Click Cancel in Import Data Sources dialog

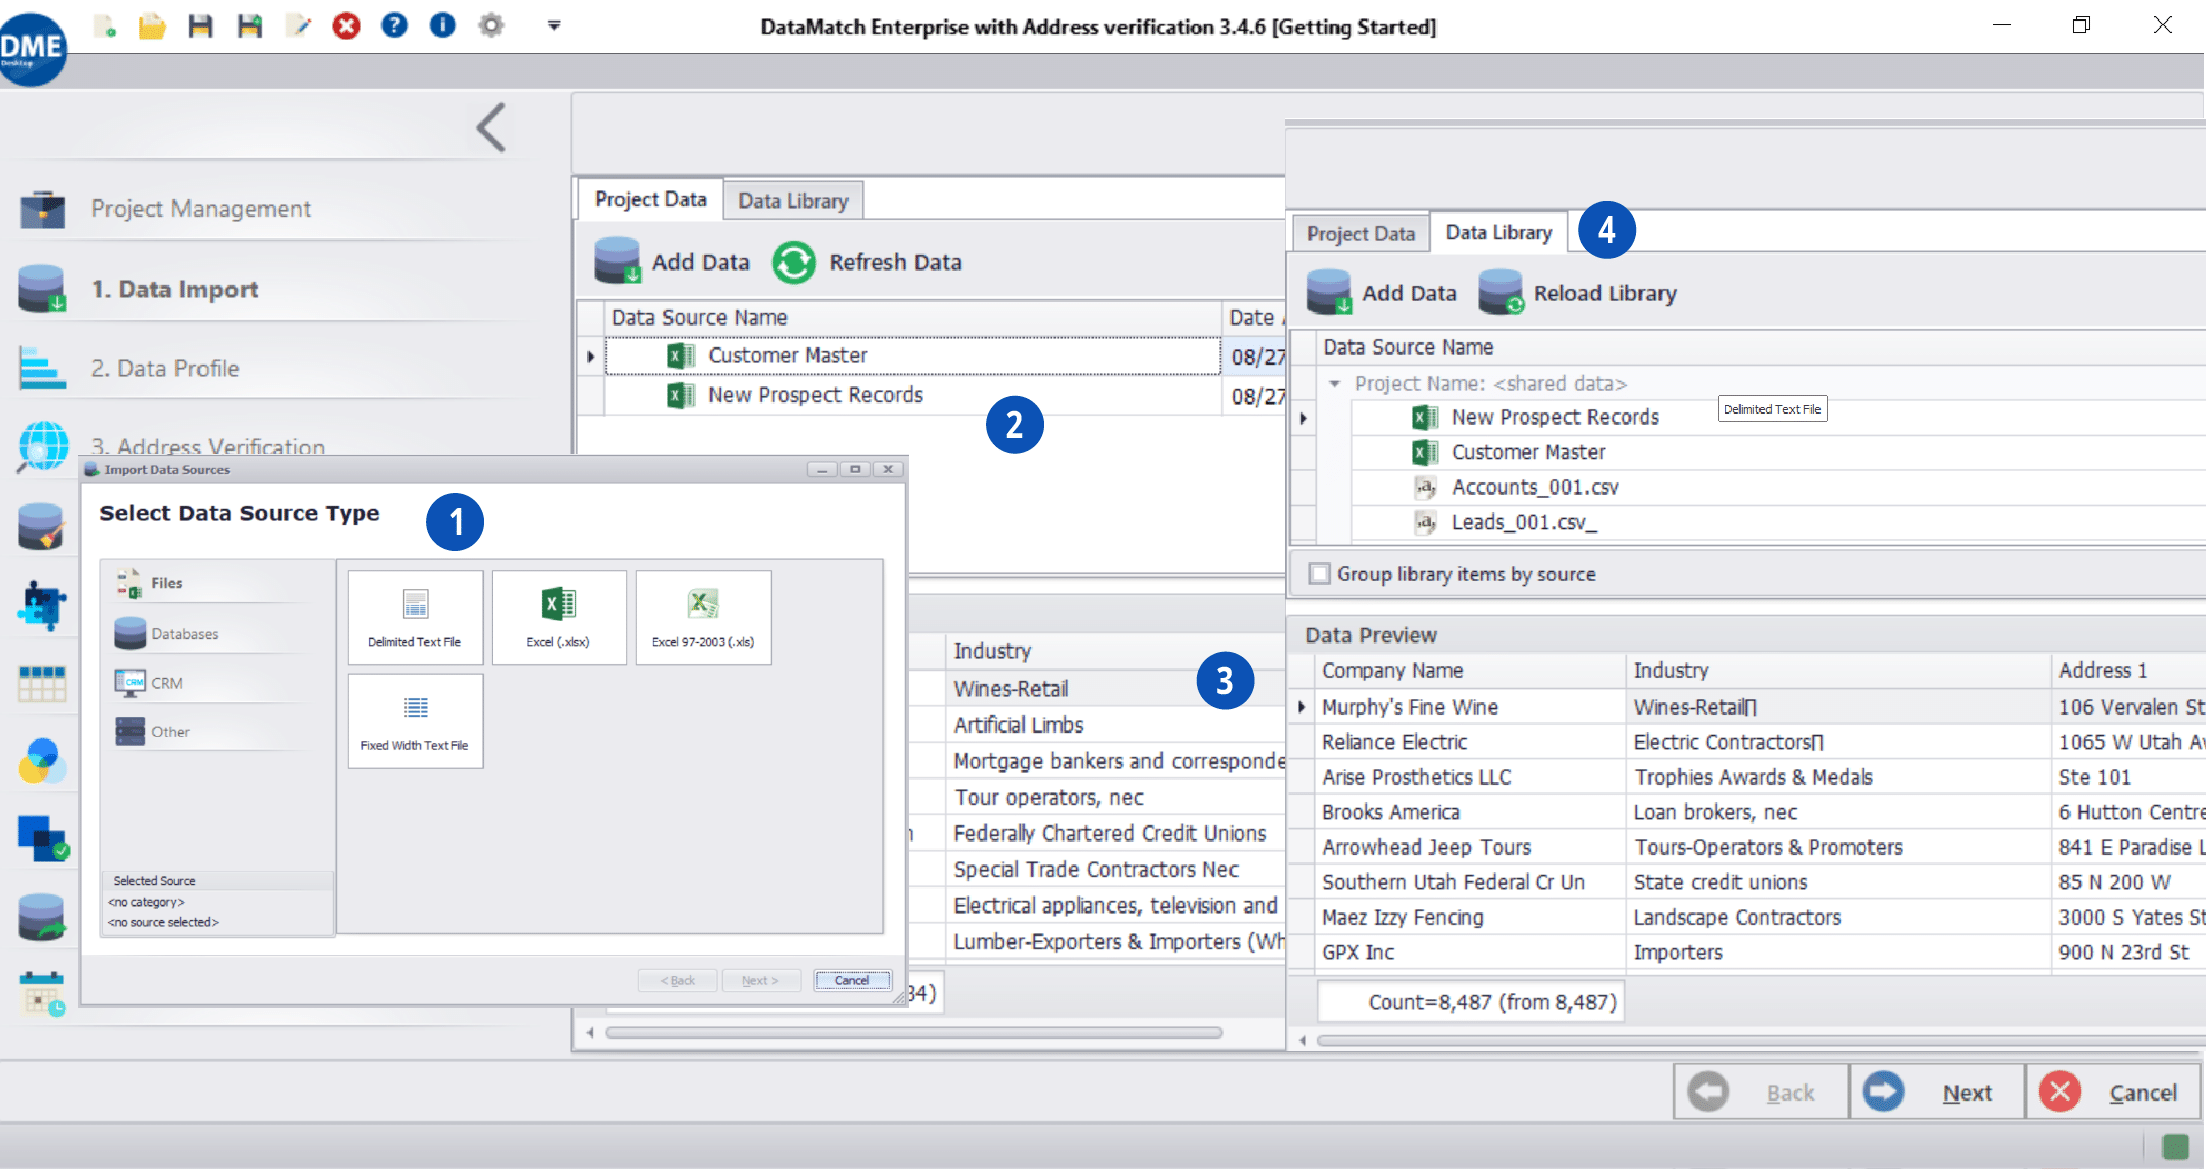tap(852, 980)
